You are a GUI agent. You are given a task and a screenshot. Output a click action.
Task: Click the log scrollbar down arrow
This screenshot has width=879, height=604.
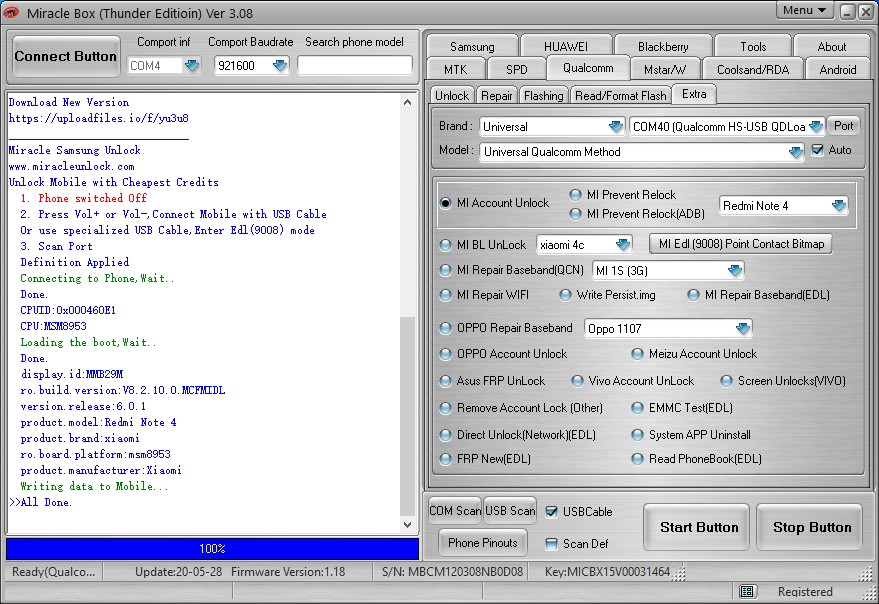[408, 525]
